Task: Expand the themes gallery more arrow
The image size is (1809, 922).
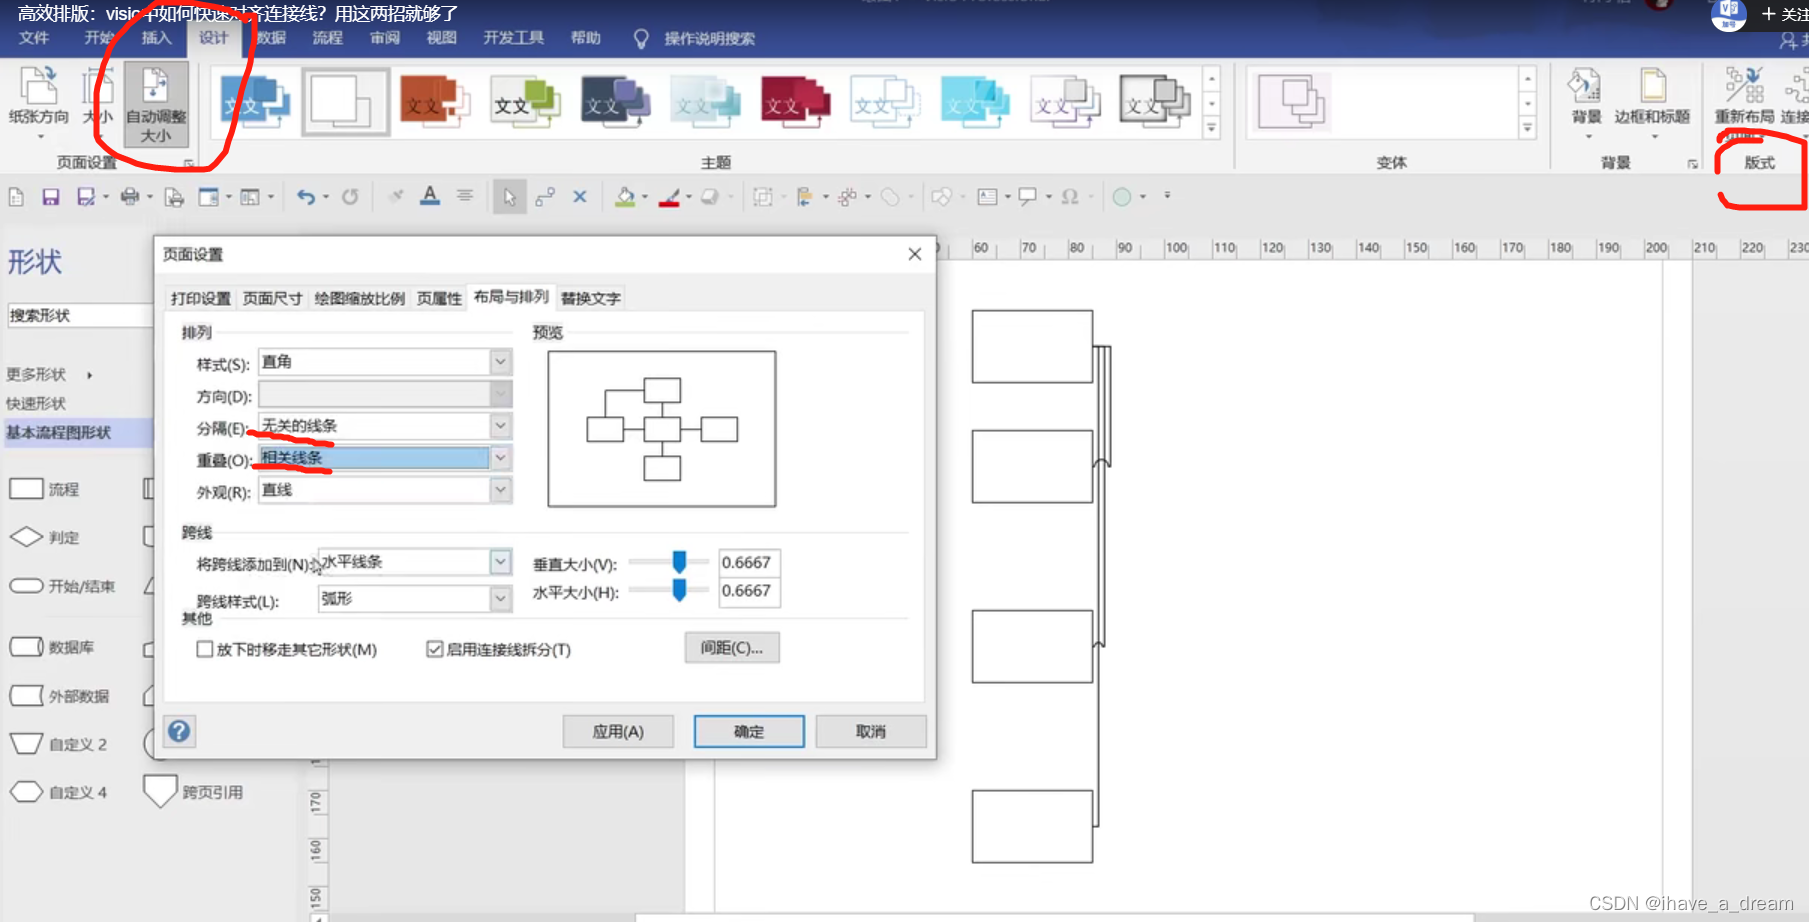Action: coord(1212,128)
